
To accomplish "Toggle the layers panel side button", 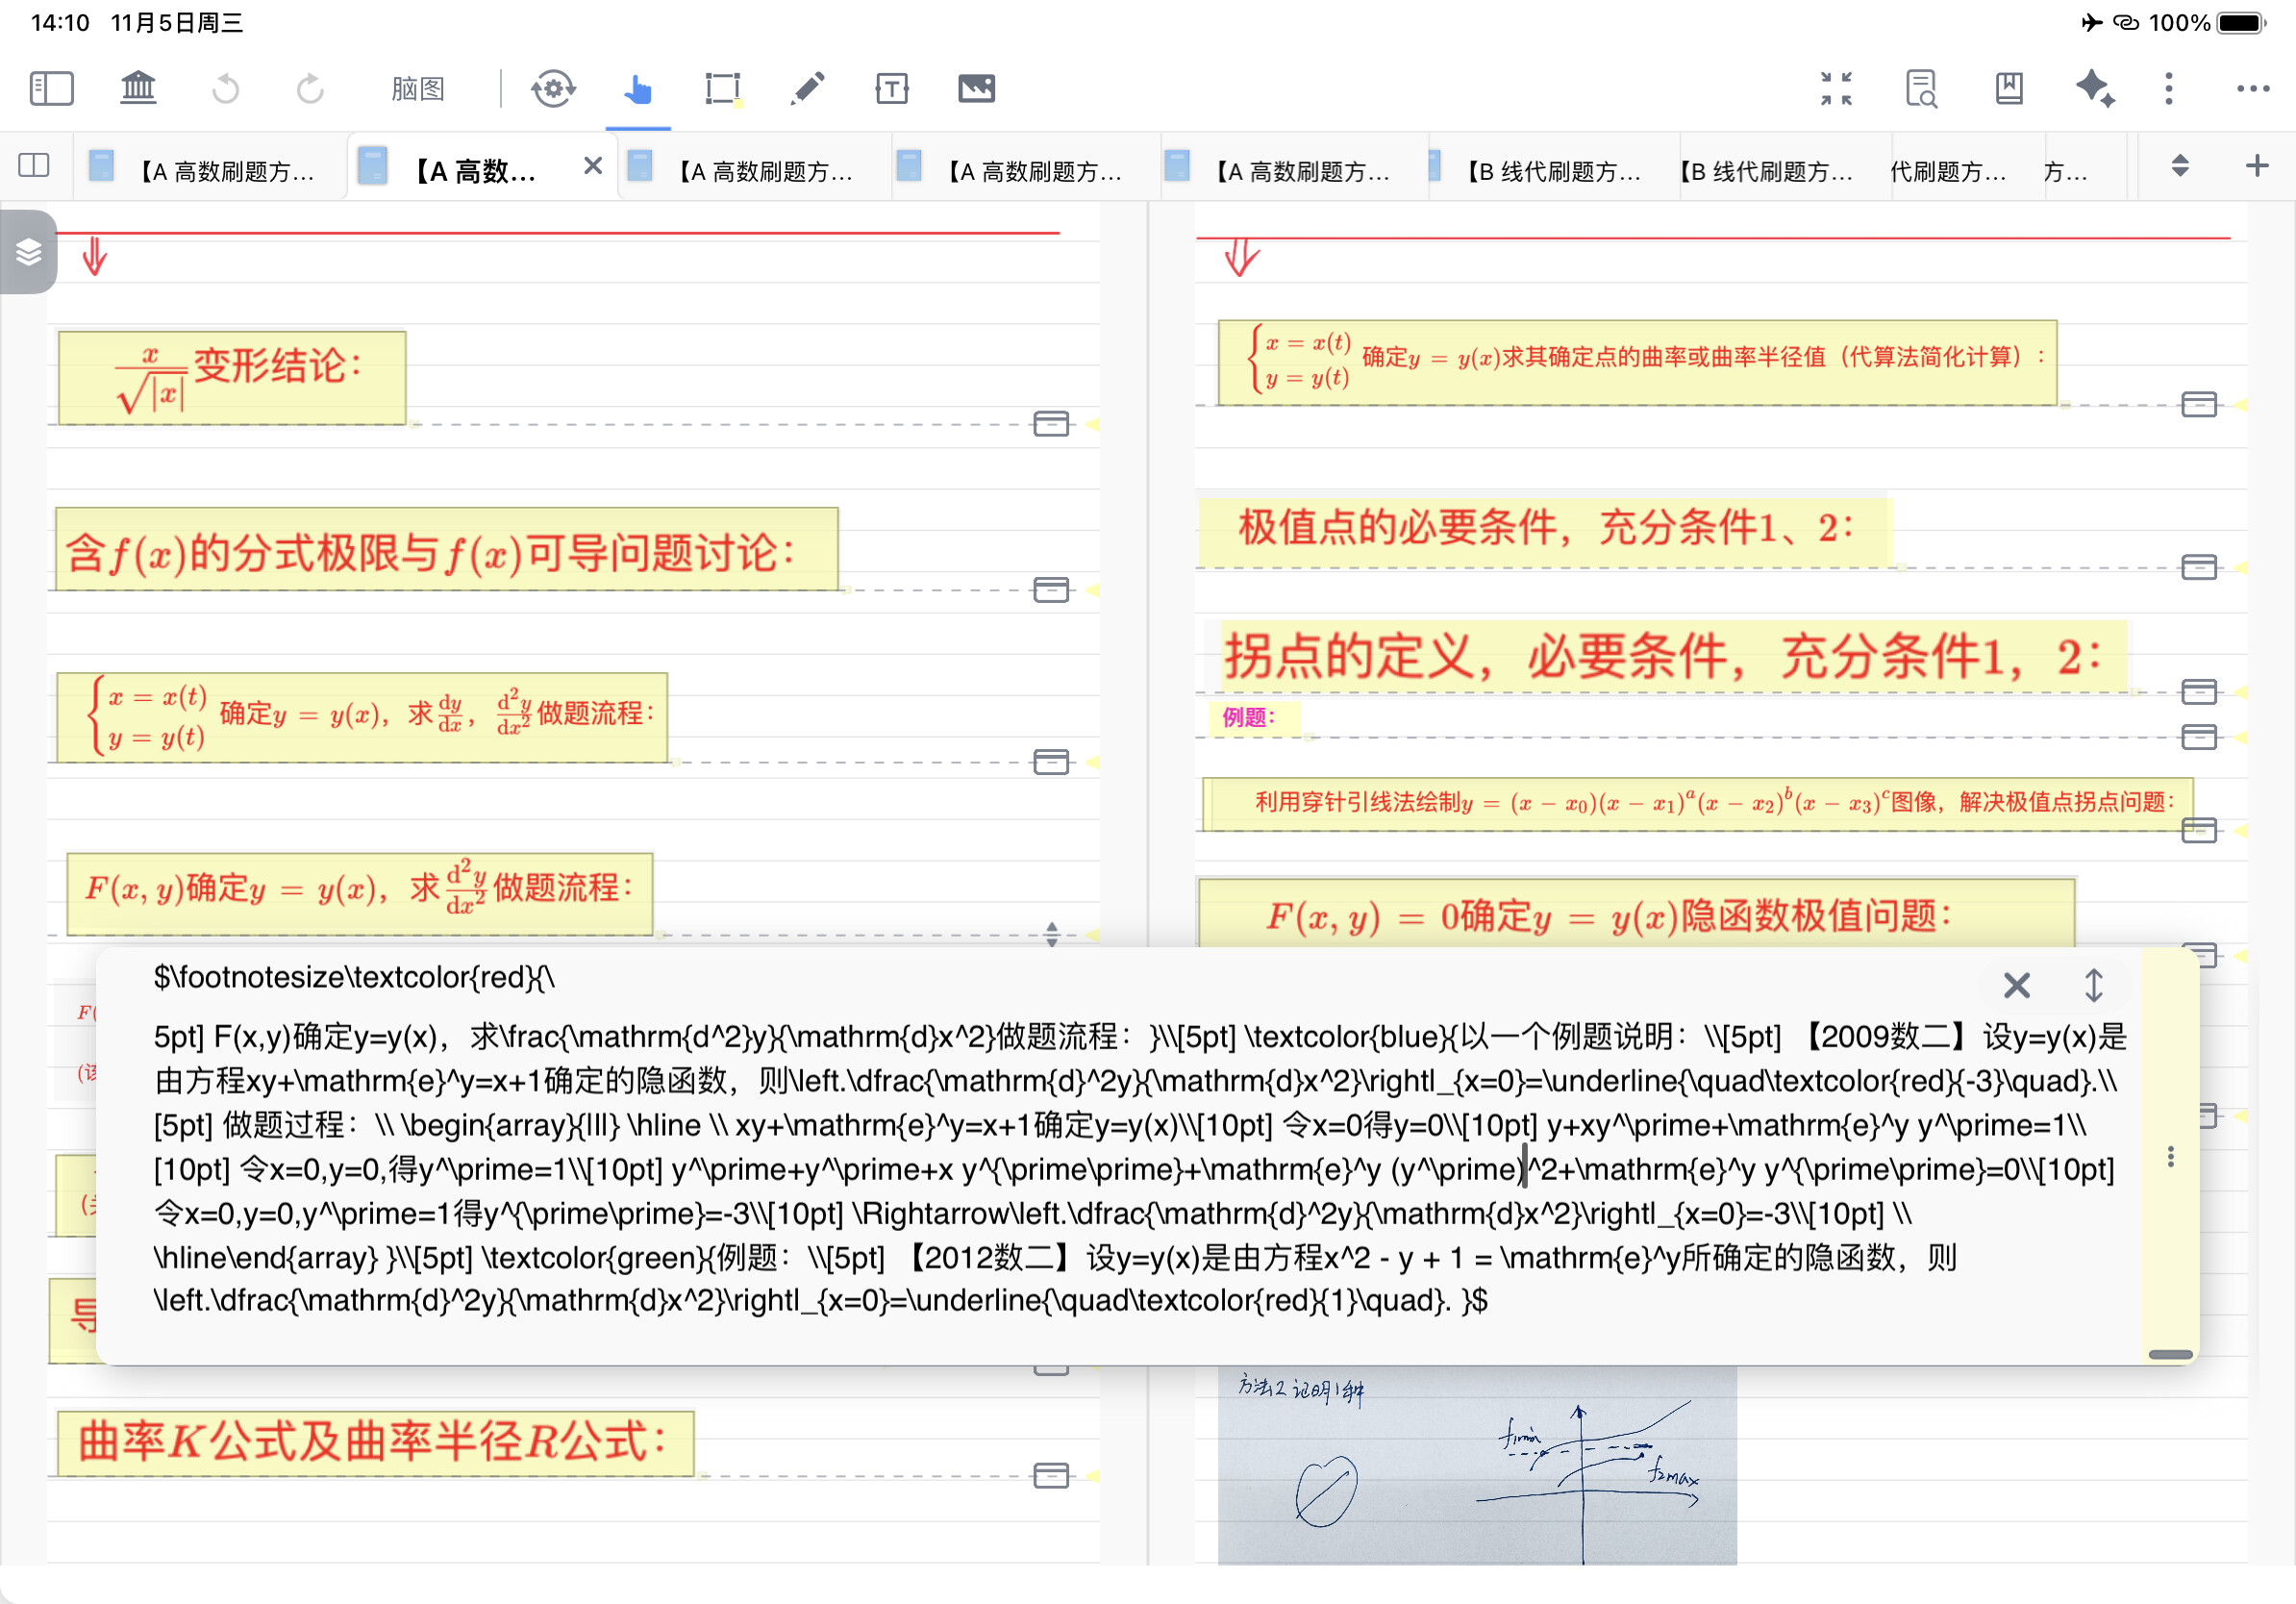I will [28, 252].
